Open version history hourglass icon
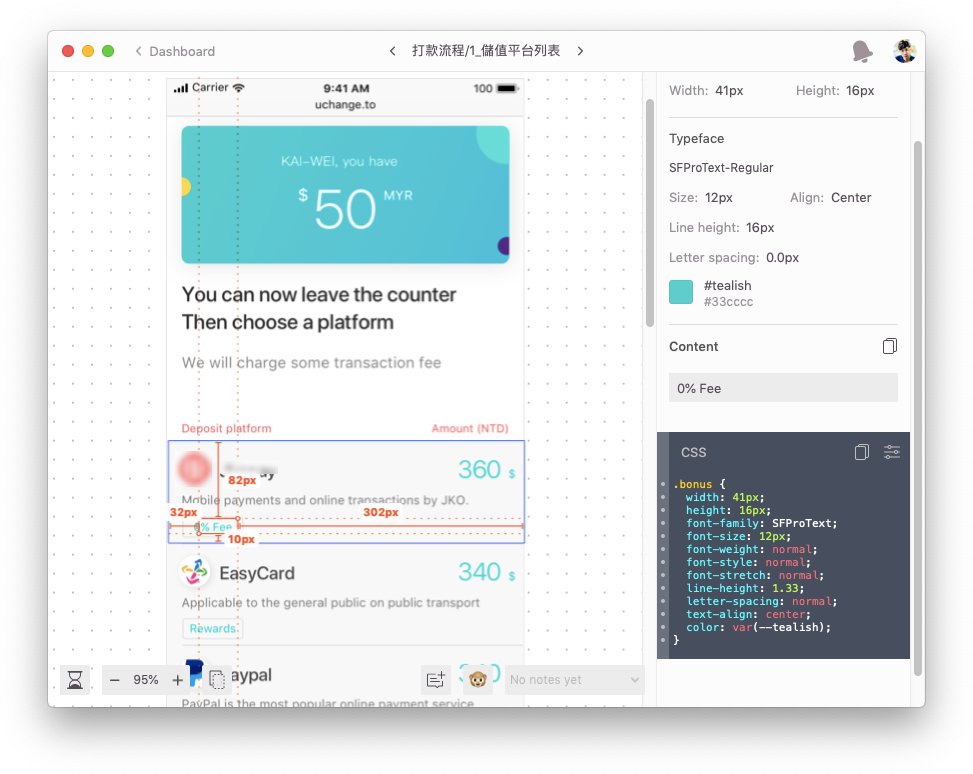 click(75, 680)
